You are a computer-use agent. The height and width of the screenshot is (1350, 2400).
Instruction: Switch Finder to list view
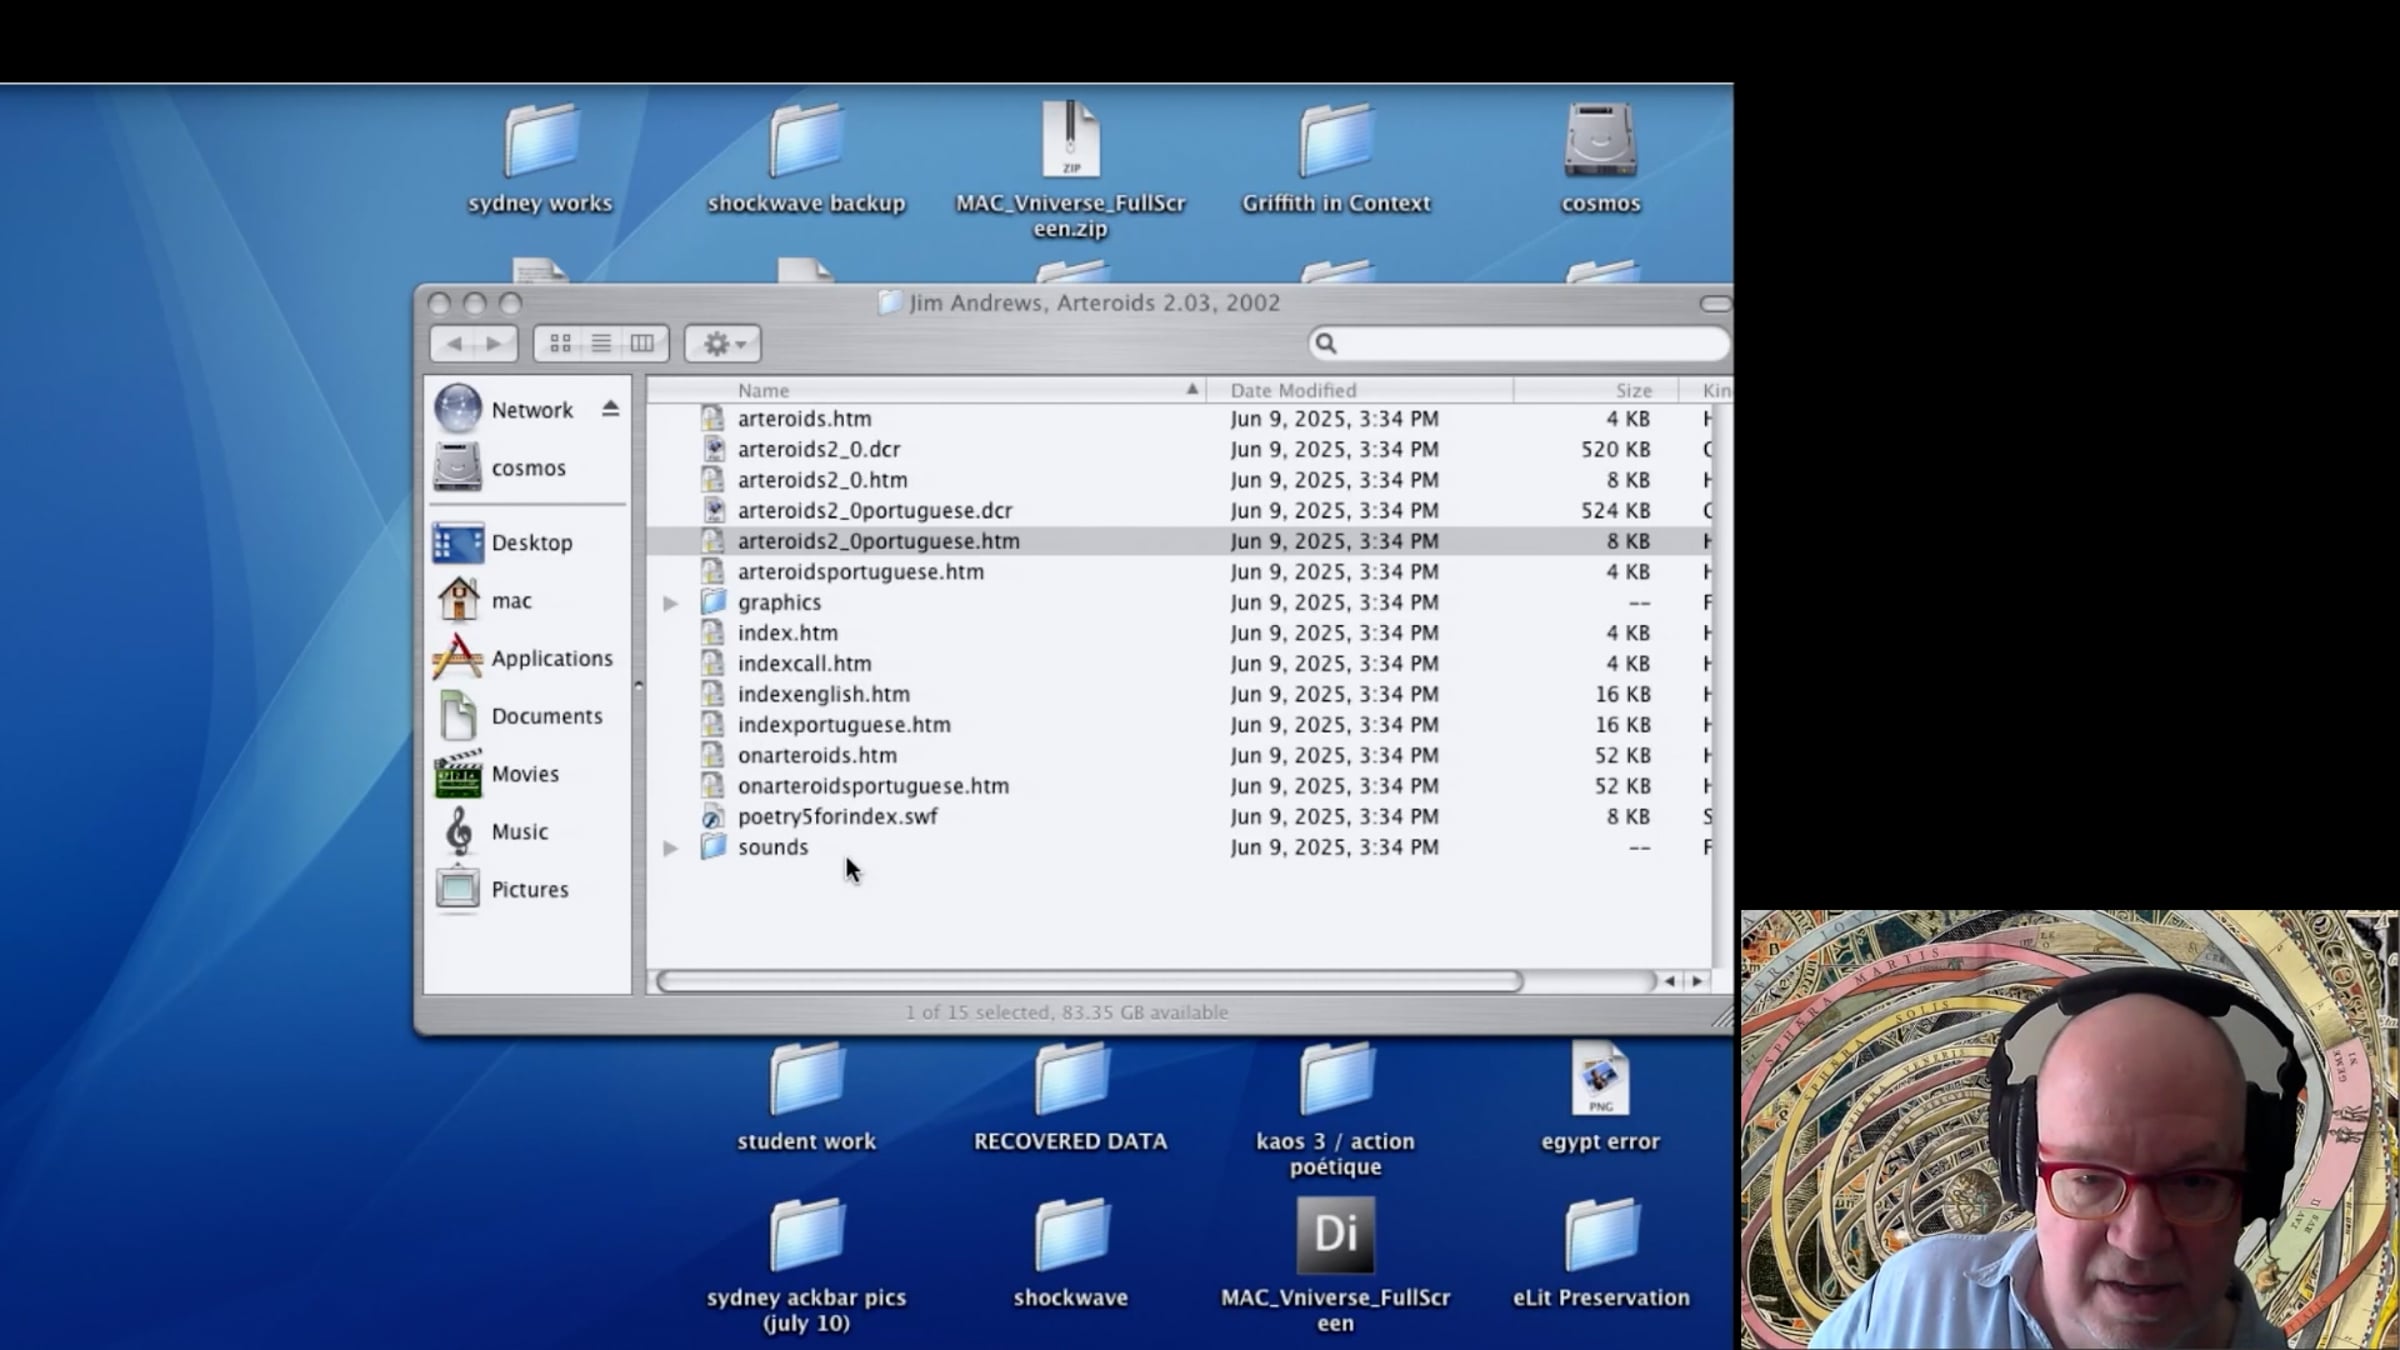(601, 344)
